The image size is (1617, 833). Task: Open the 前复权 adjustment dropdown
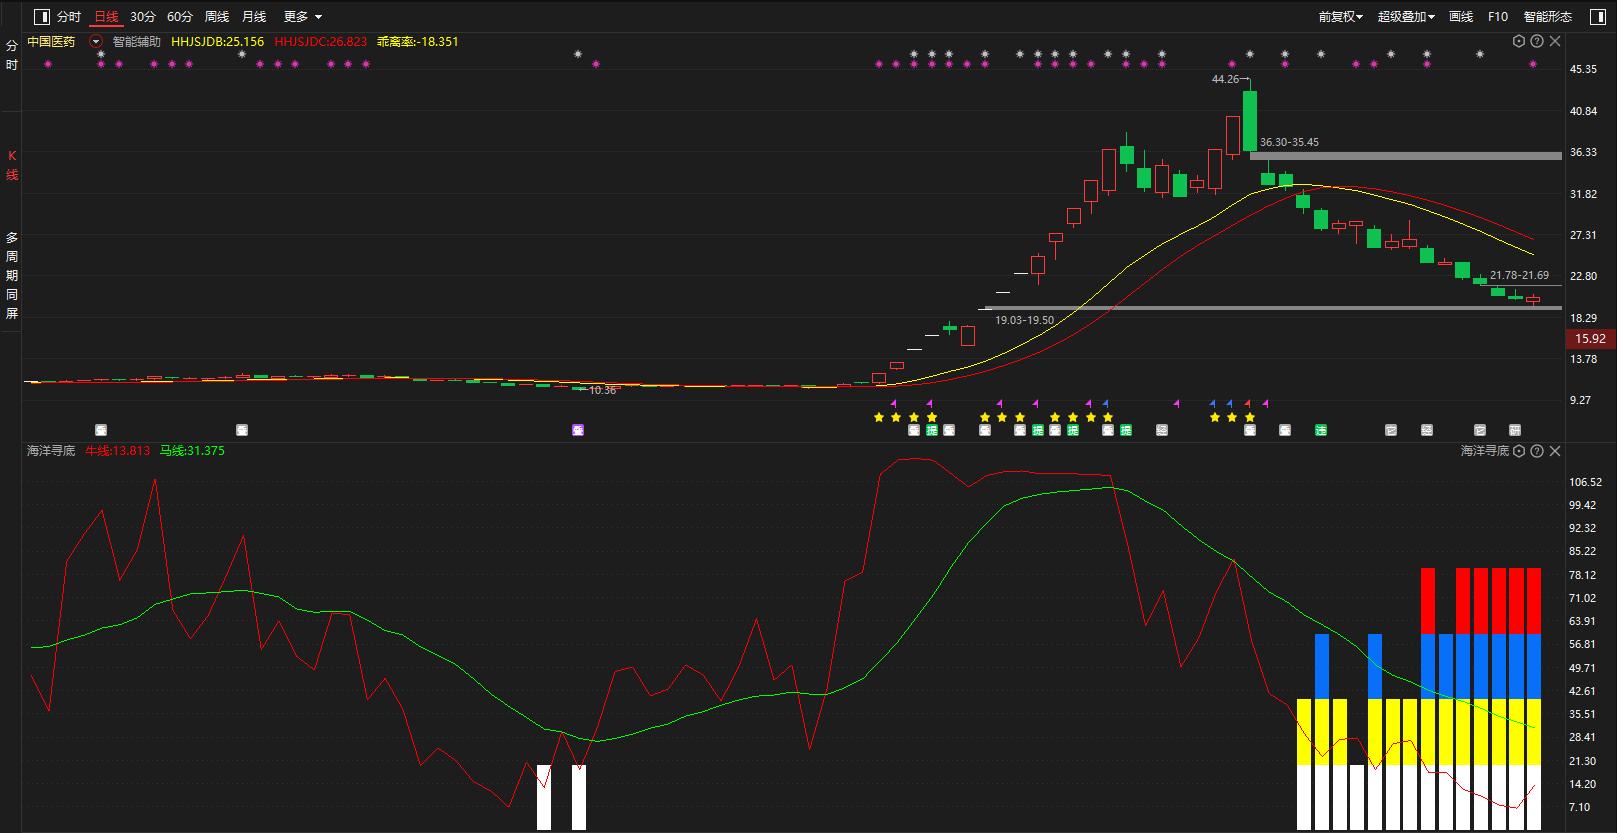click(1340, 17)
